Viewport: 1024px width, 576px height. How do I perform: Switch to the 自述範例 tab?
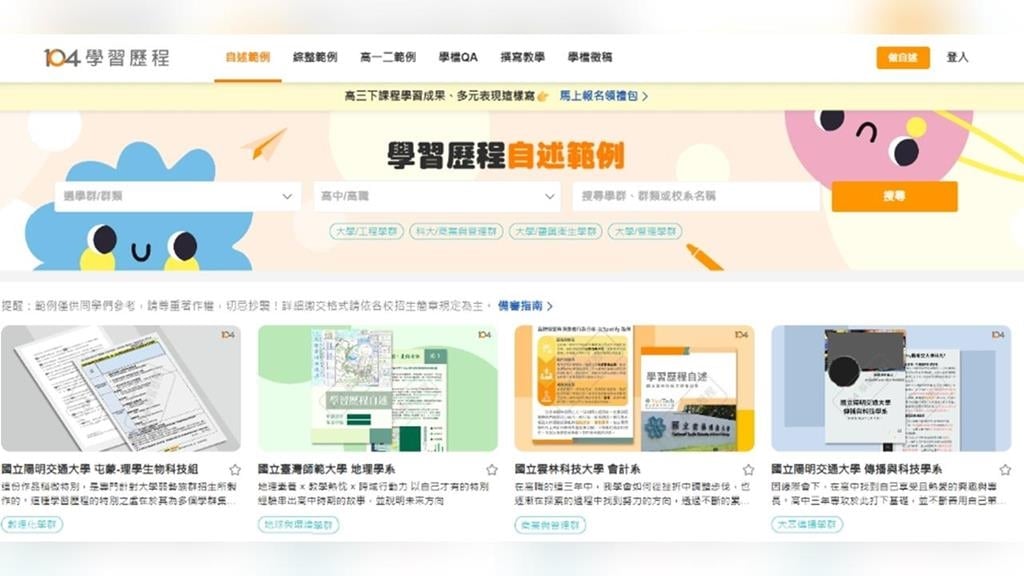coord(247,58)
